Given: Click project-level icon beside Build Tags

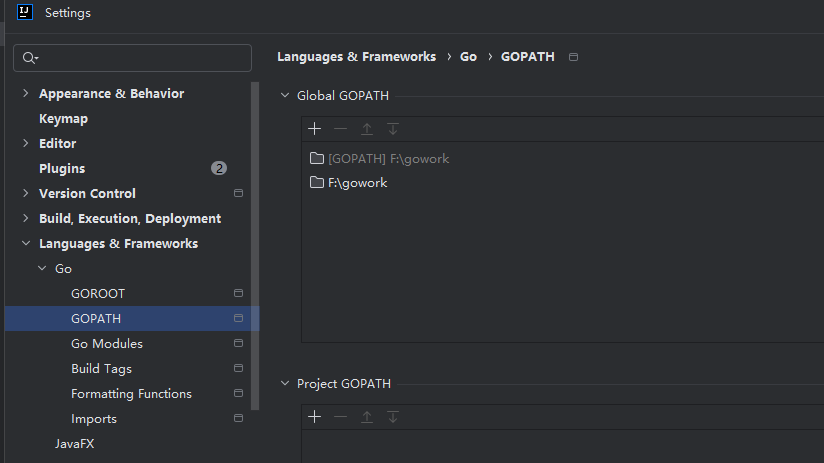Looking at the screenshot, I should point(238,368).
